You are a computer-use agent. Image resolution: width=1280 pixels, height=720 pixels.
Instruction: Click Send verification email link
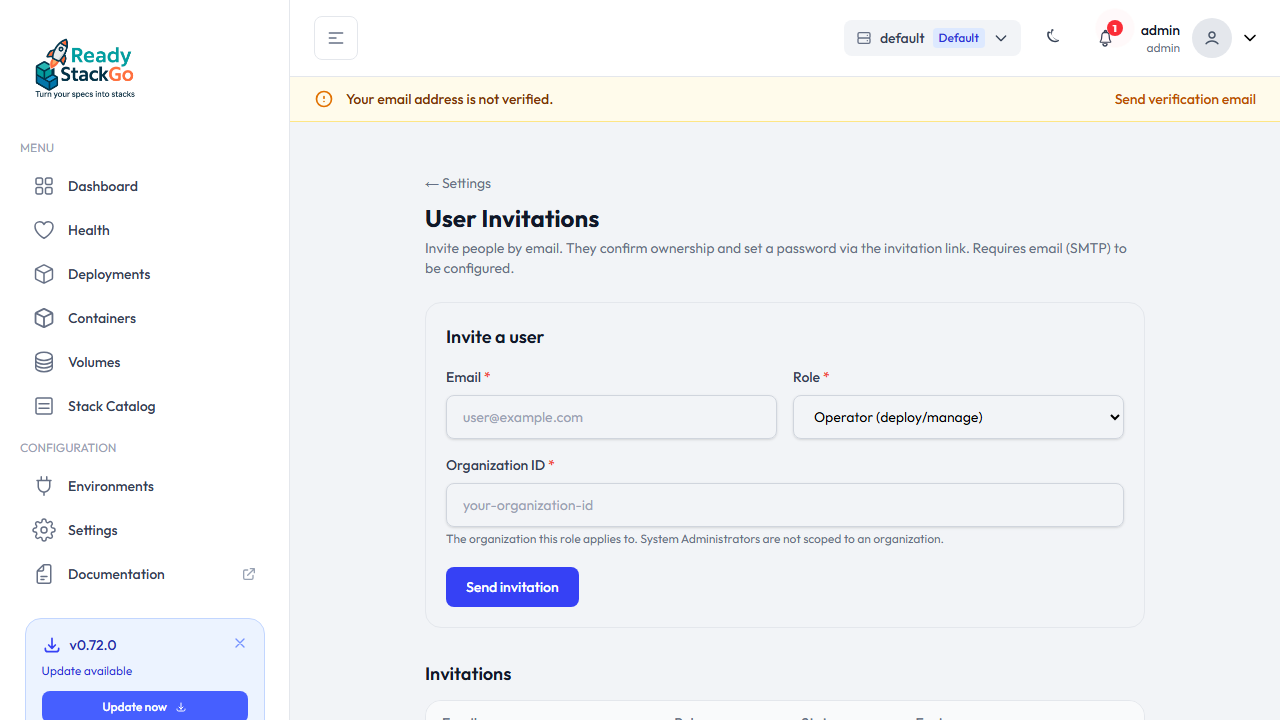(1185, 99)
